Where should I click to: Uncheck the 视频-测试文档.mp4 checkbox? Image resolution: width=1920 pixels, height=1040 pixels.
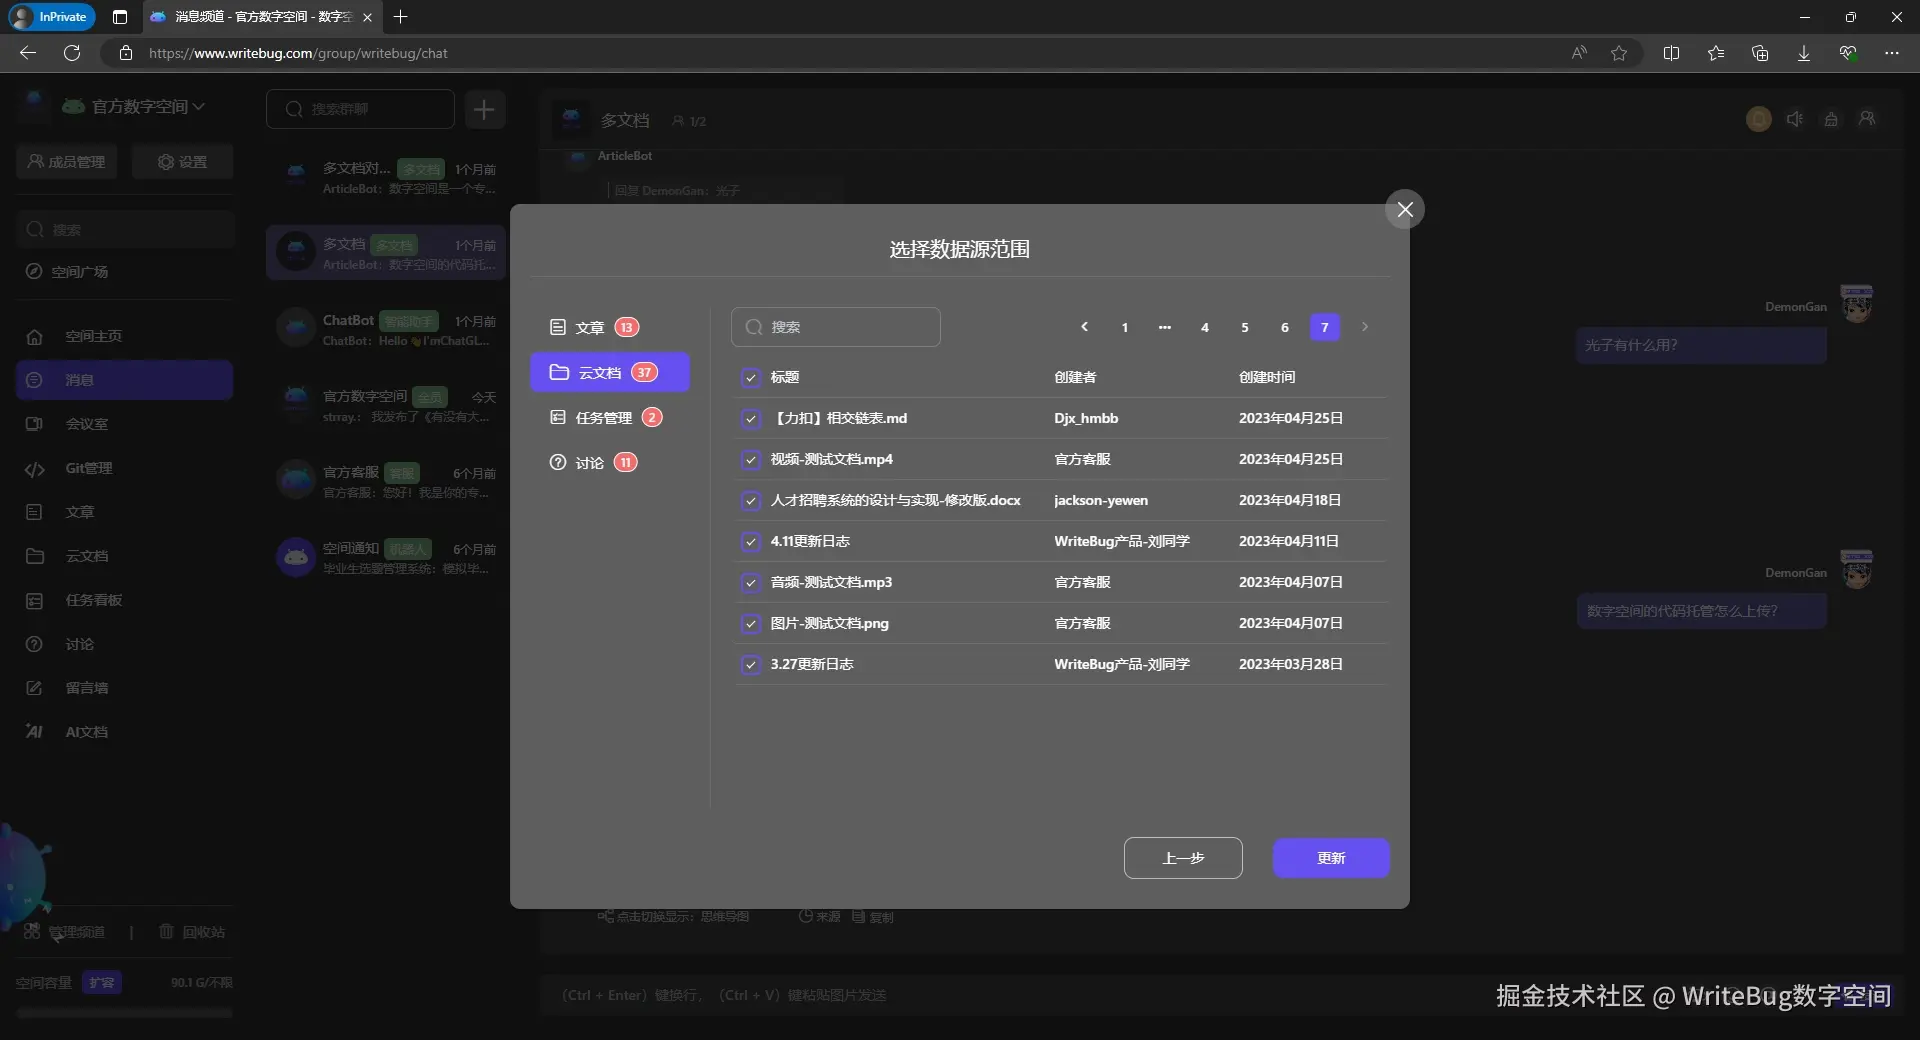tap(751, 460)
